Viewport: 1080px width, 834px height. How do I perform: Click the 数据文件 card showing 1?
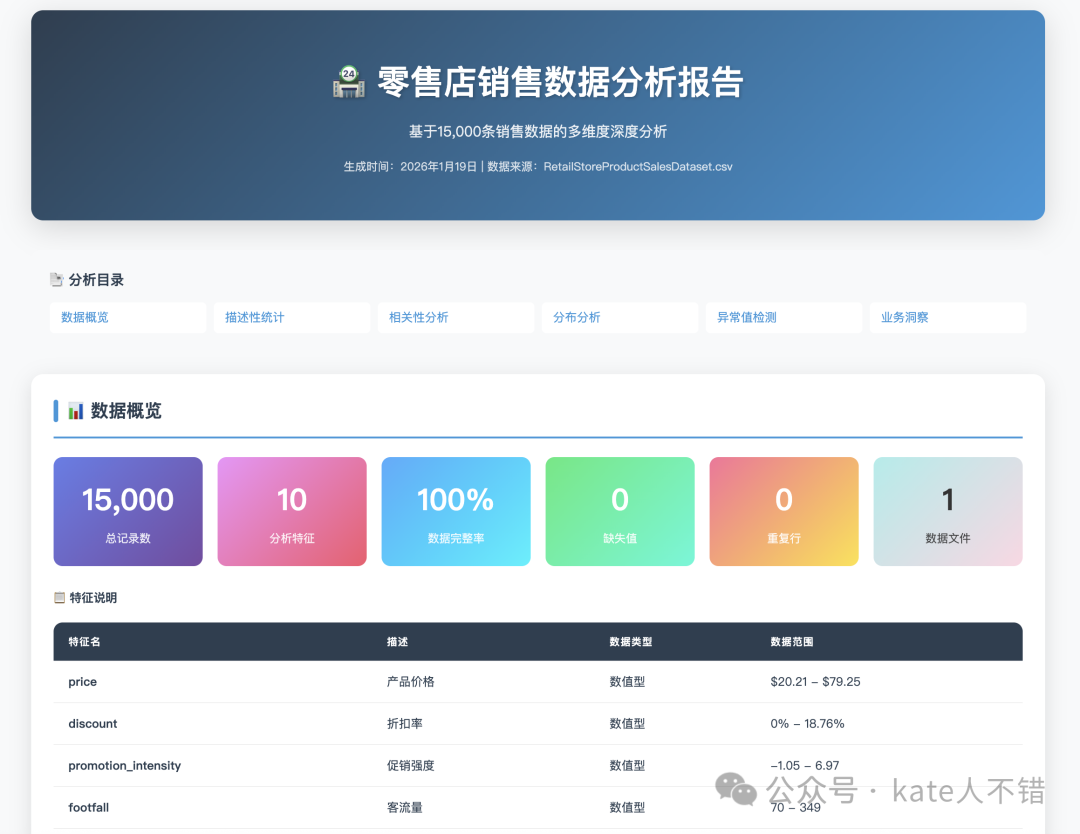click(x=948, y=512)
